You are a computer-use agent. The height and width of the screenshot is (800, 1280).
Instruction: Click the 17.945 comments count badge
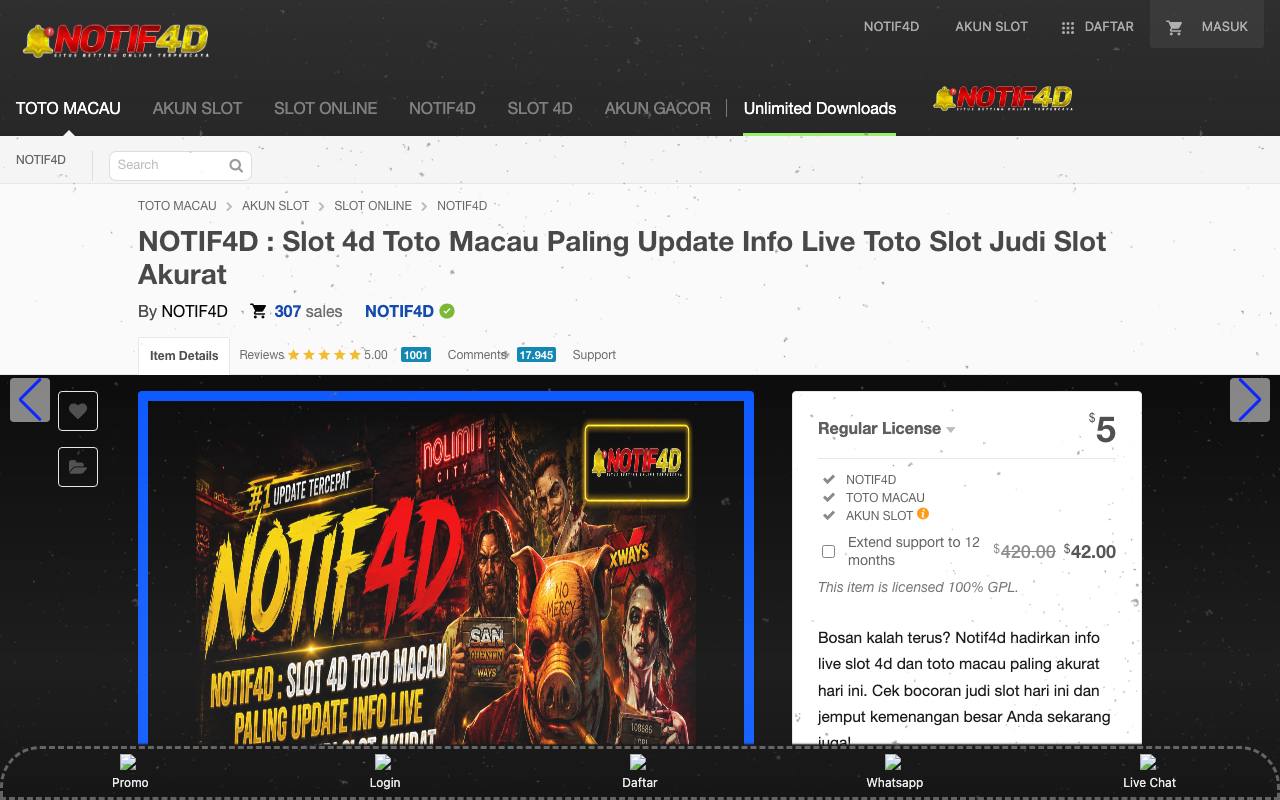pyautogui.click(x=536, y=355)
